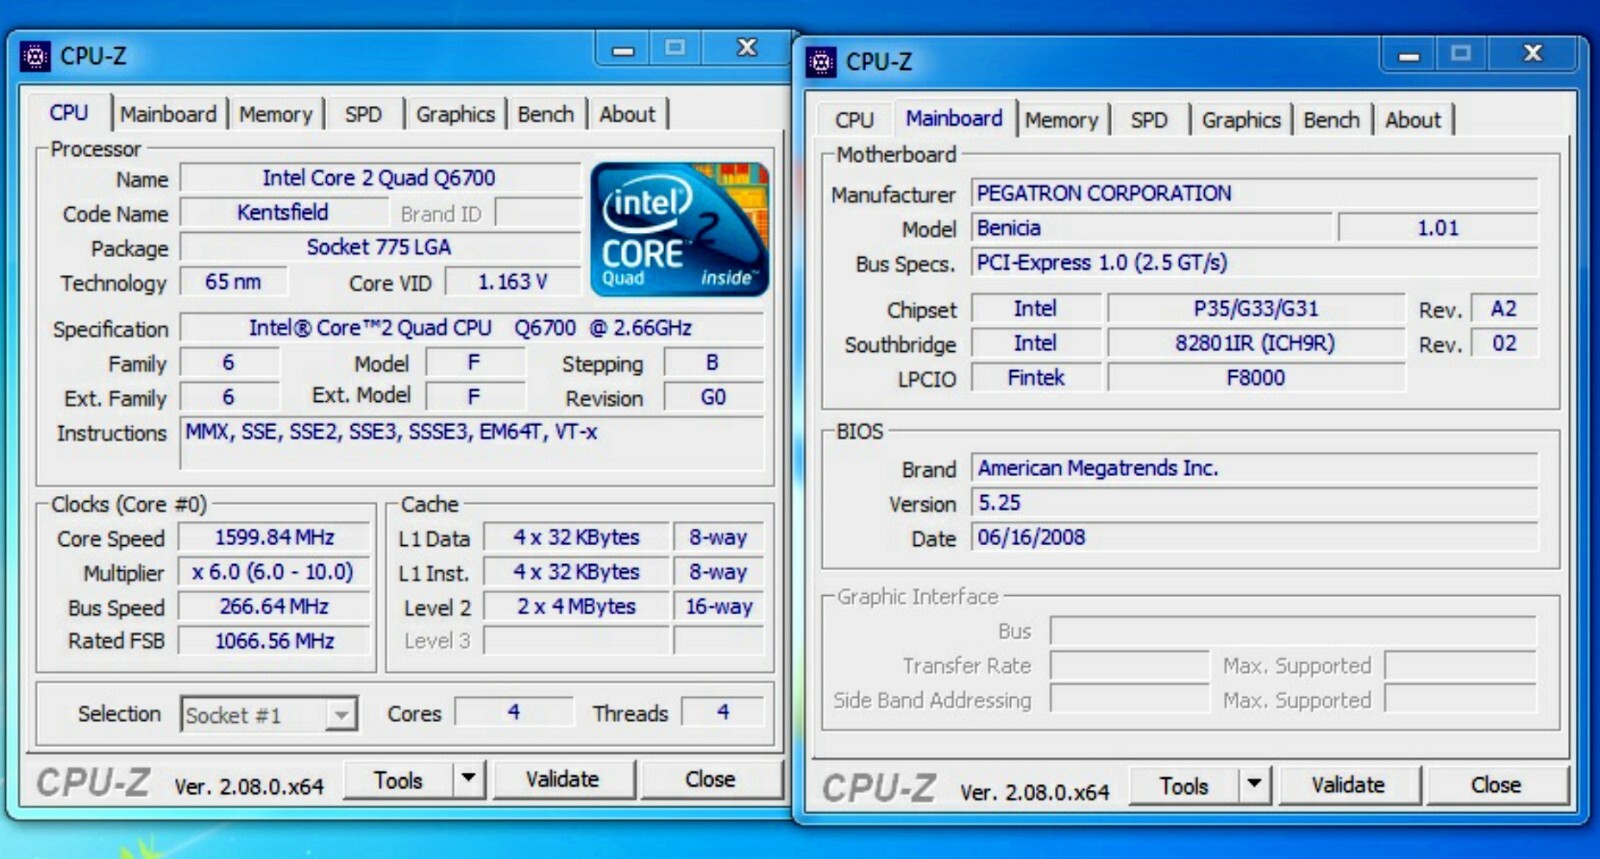Click the Multiplier value 'x 6.0 (6.0 - 10.0)'

tap(274, 572)
